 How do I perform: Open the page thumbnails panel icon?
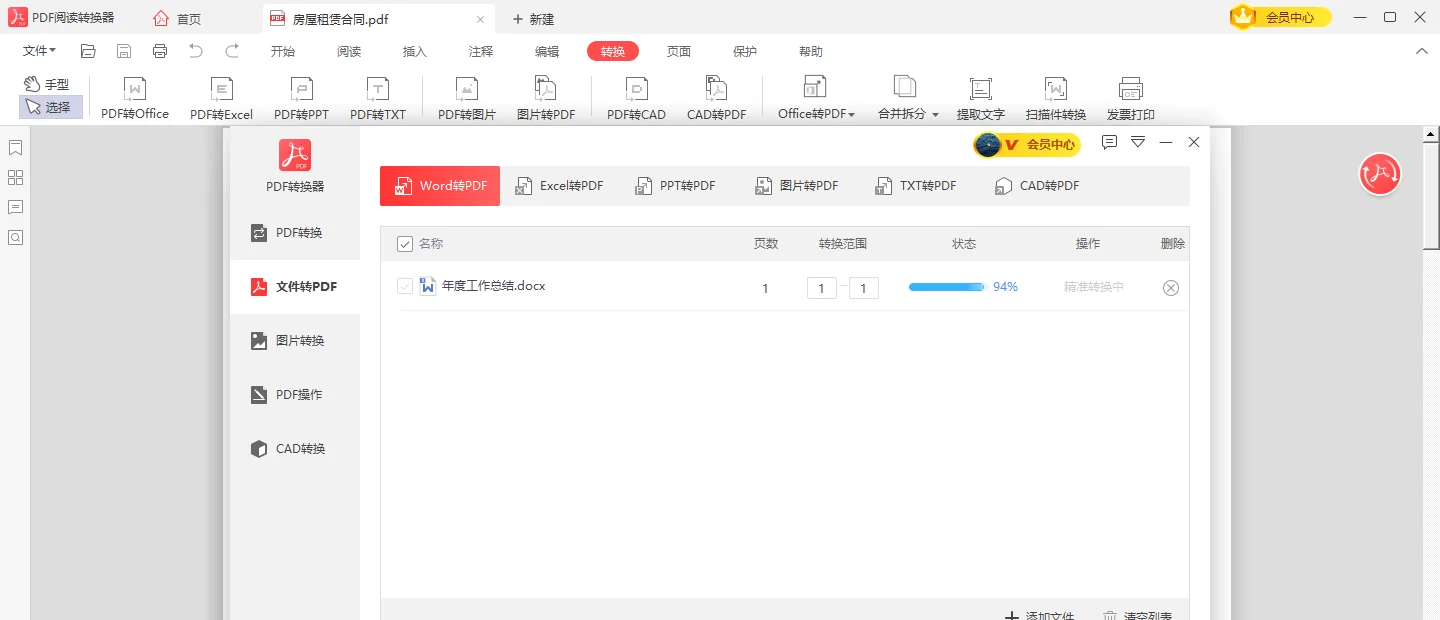coord(15,178)
